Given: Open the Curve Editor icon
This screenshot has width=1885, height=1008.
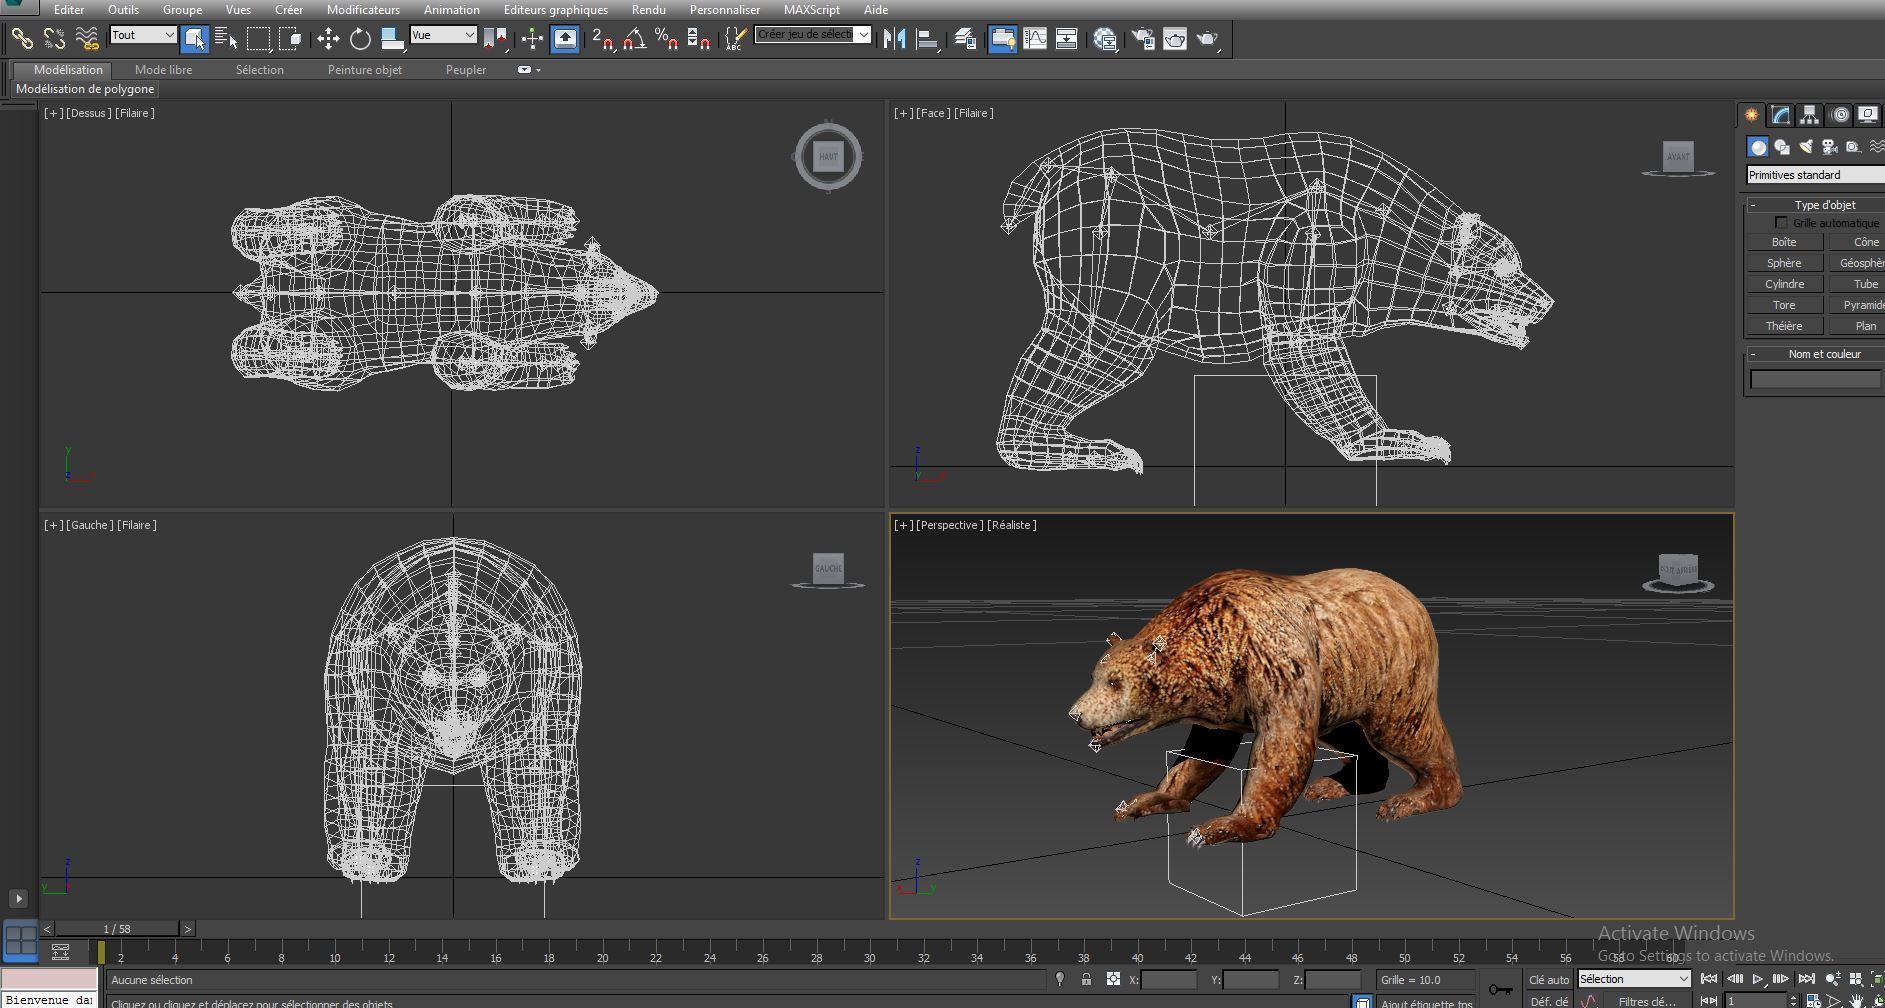Looking at the screenshot, I should click(1035, 39).
